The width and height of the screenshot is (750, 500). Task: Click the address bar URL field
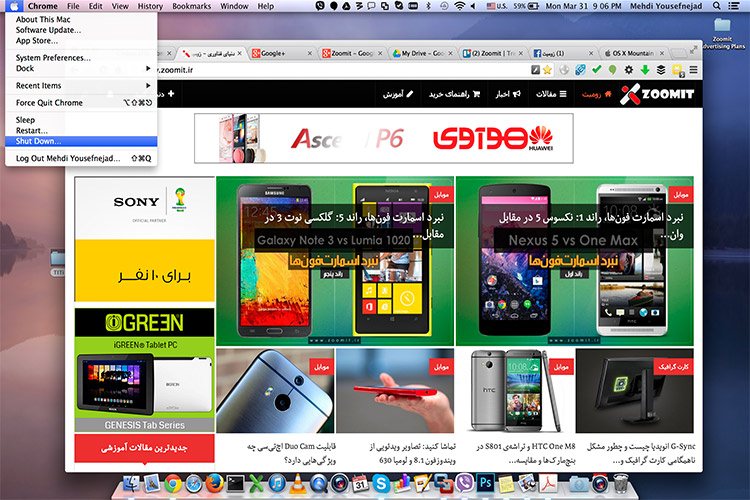tap(342, 70)
